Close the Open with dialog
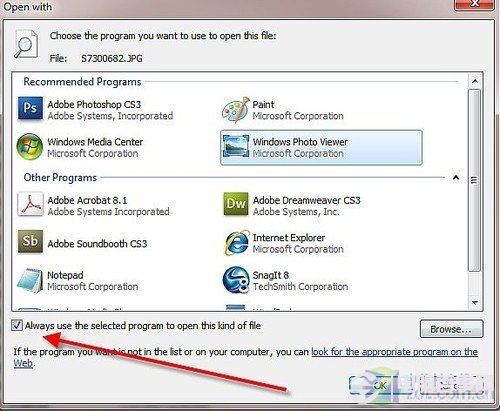Viewport: 500px width, 411px height. point(474,4)
